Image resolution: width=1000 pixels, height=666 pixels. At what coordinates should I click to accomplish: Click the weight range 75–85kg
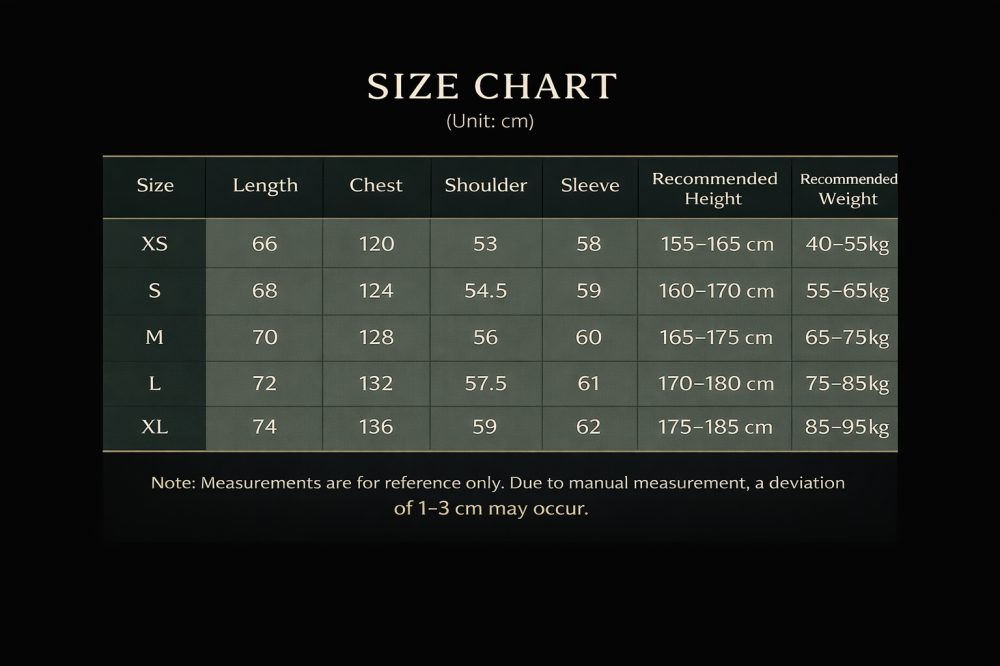click(847, 383)
